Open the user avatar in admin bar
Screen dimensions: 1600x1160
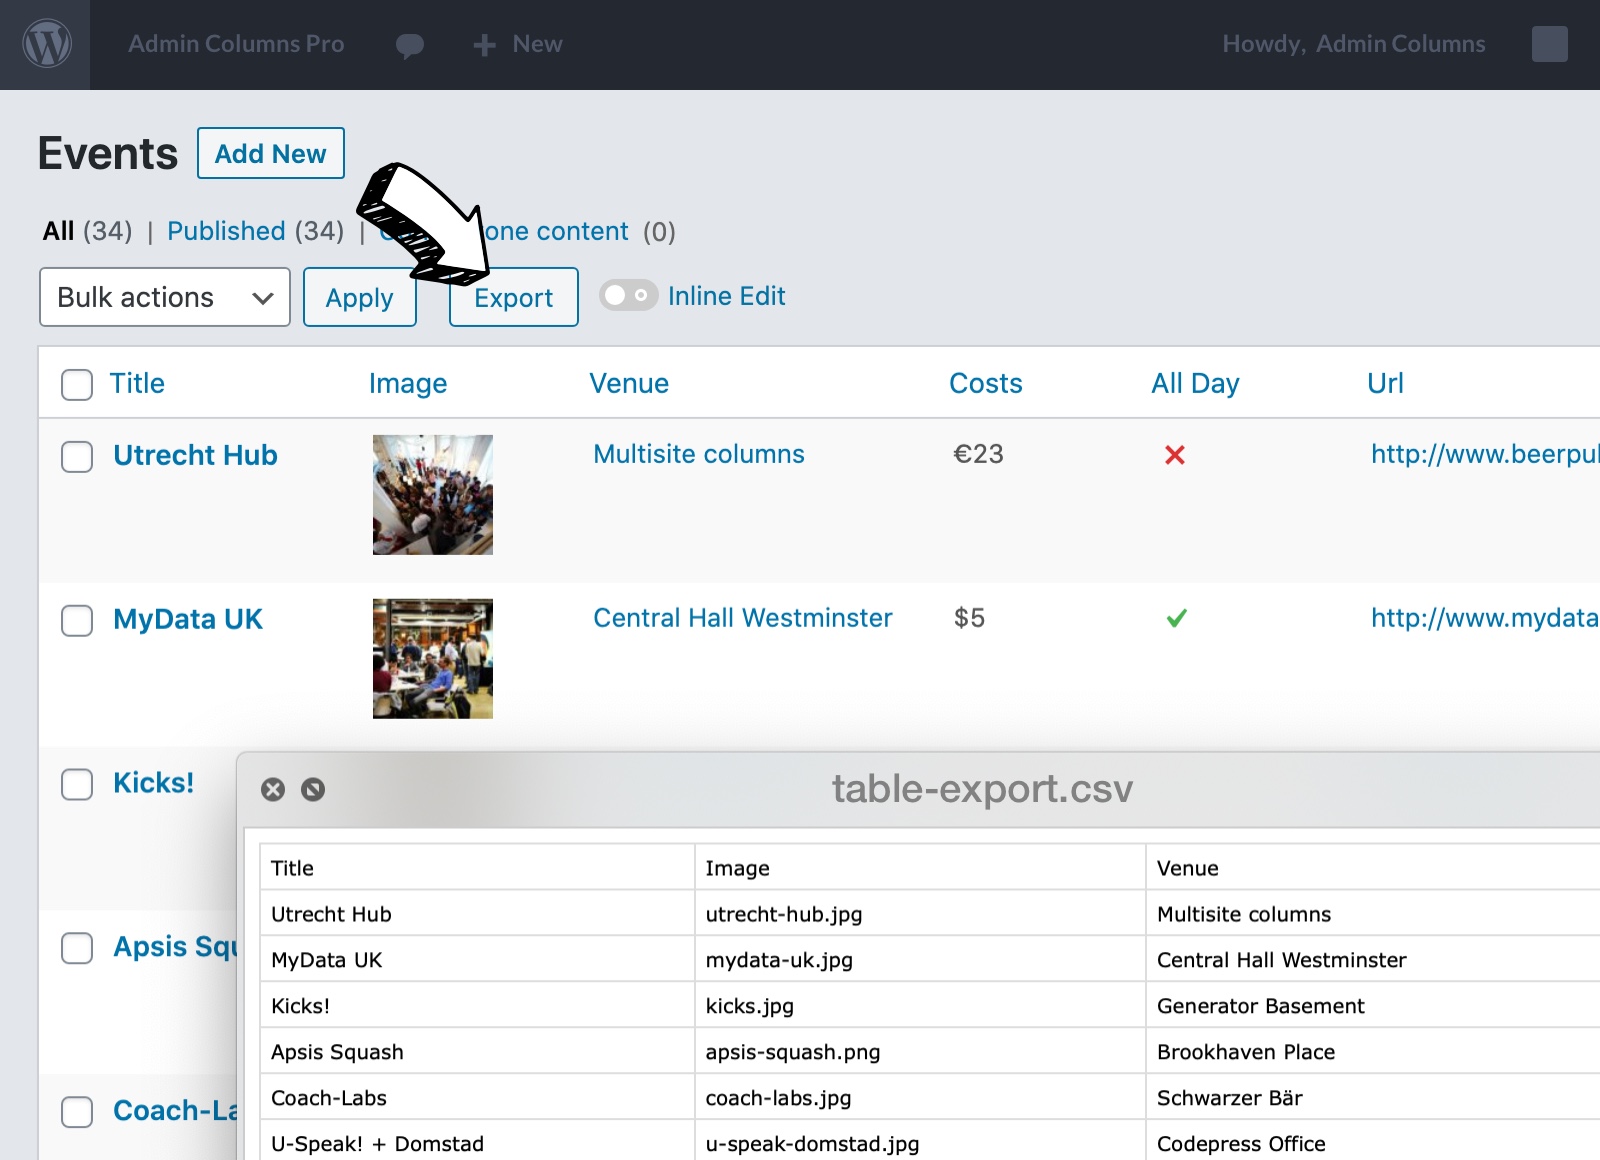(x=1549, y=44)
